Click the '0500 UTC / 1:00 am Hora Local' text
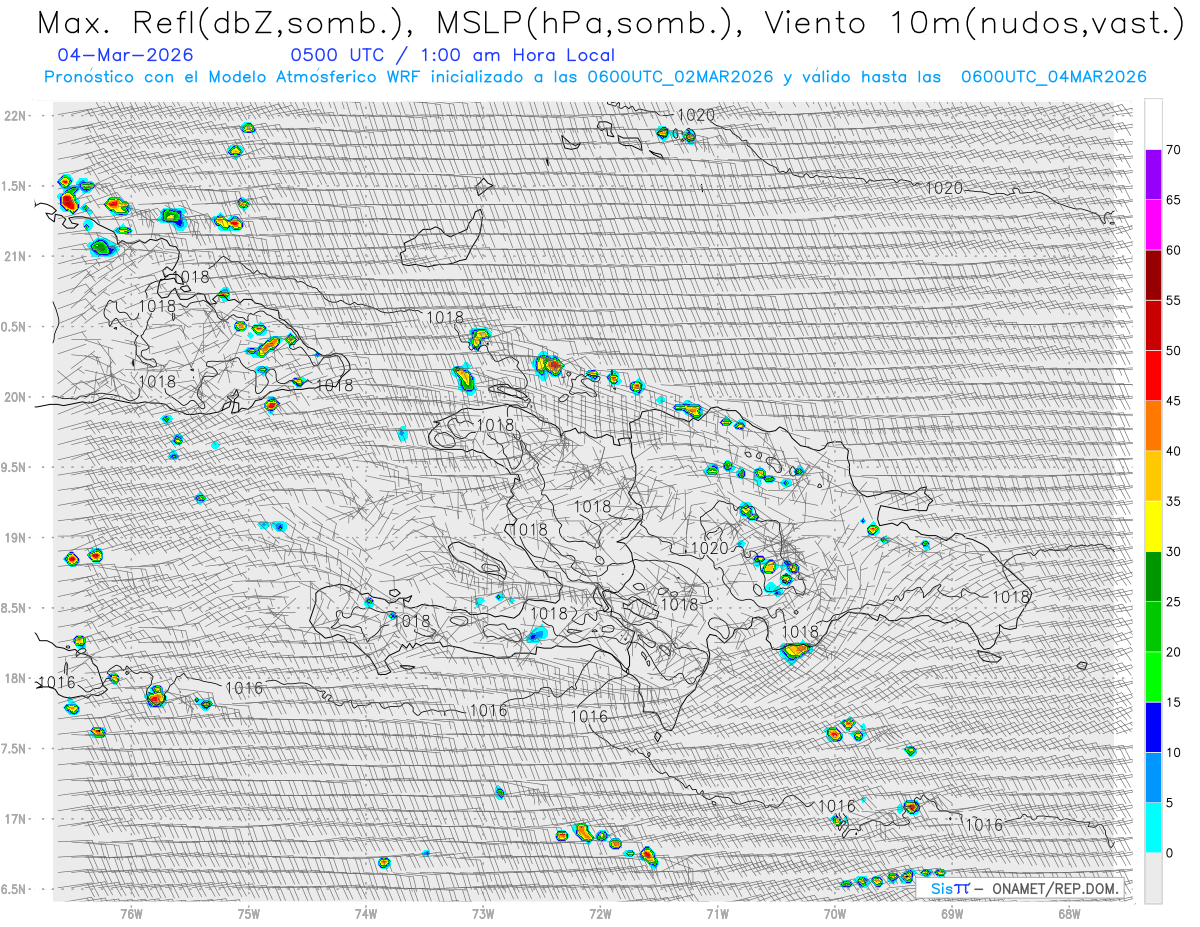 tap(452, 55)
